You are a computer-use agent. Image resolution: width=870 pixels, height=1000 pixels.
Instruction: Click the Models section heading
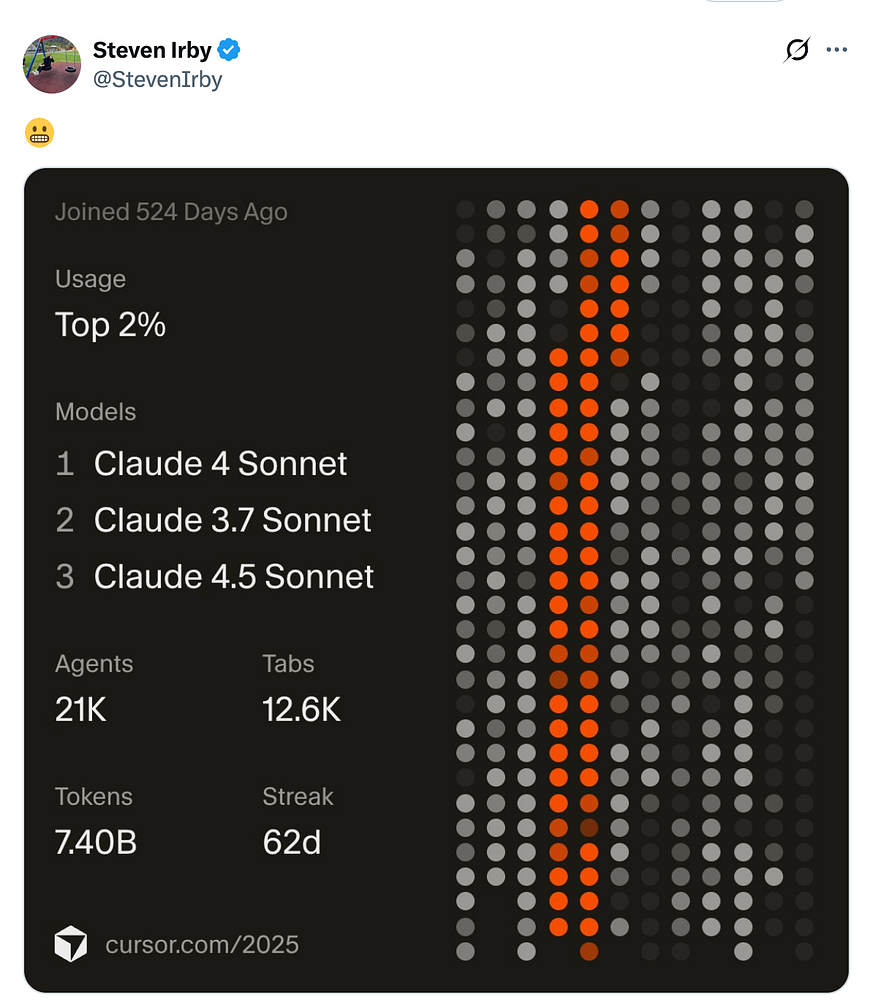(x=95, y=412)
